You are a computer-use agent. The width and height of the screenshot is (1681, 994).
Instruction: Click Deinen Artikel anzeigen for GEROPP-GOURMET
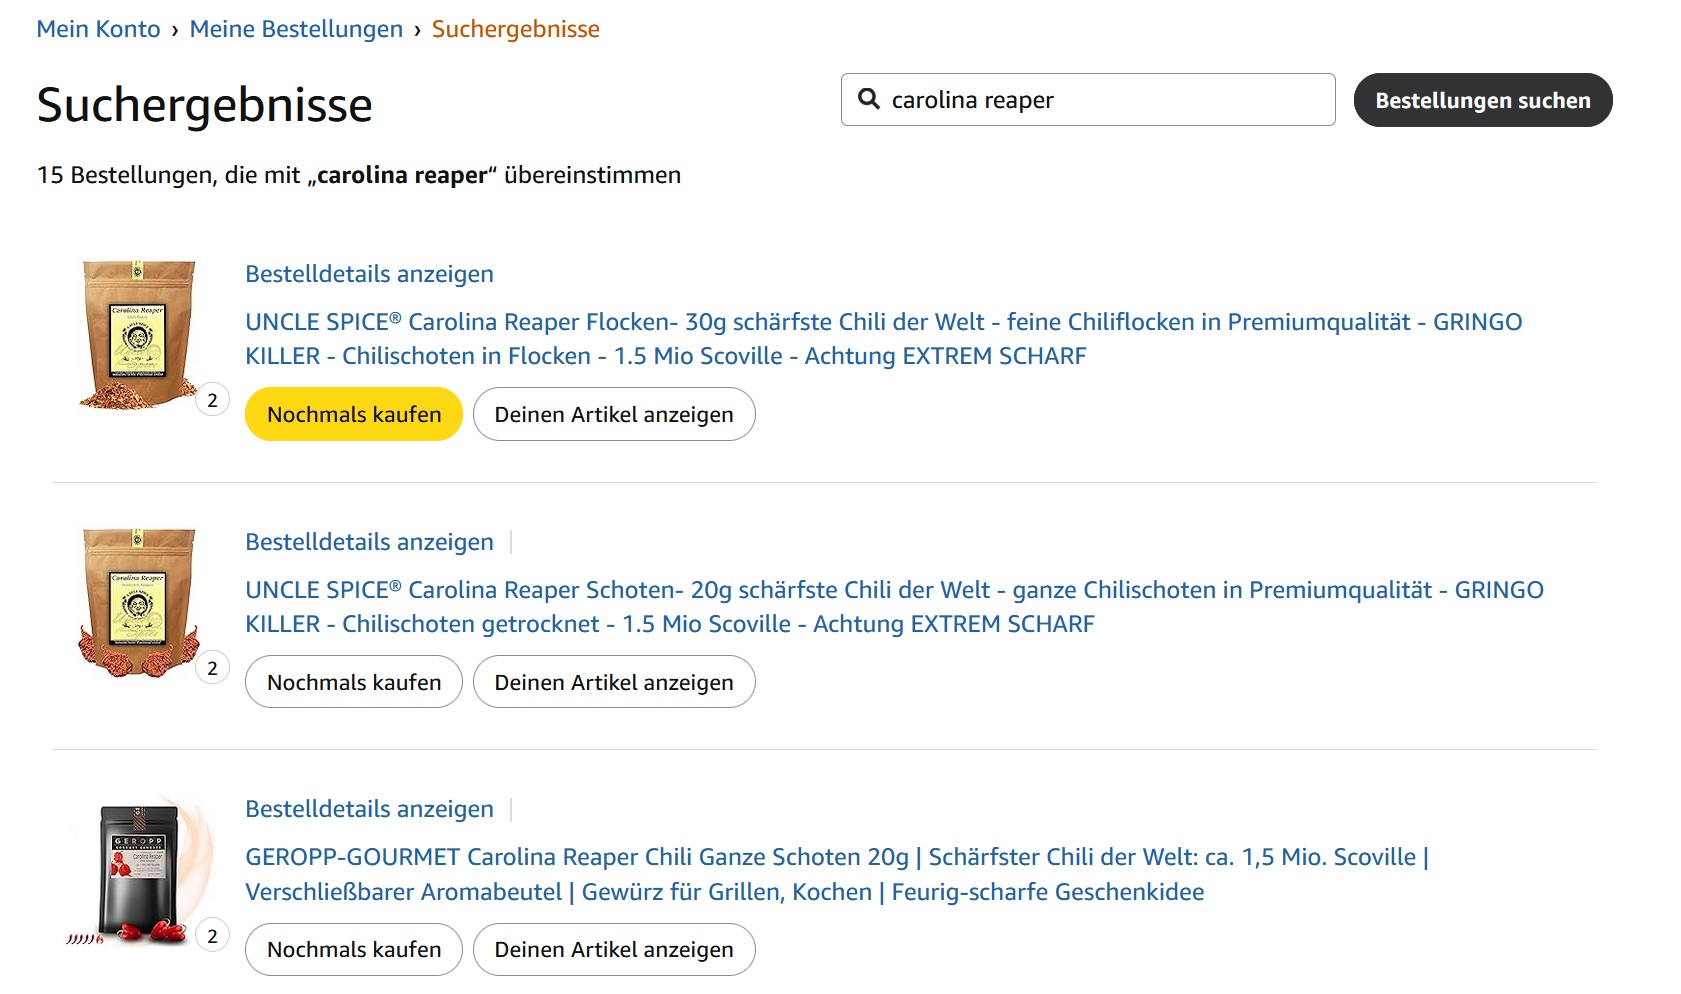click(x=614, y=949)
